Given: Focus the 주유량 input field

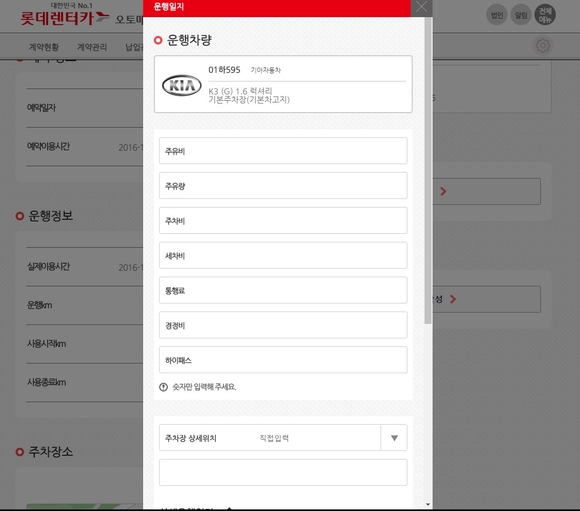Looking at the screenshot, I should (x=283, y=185).
